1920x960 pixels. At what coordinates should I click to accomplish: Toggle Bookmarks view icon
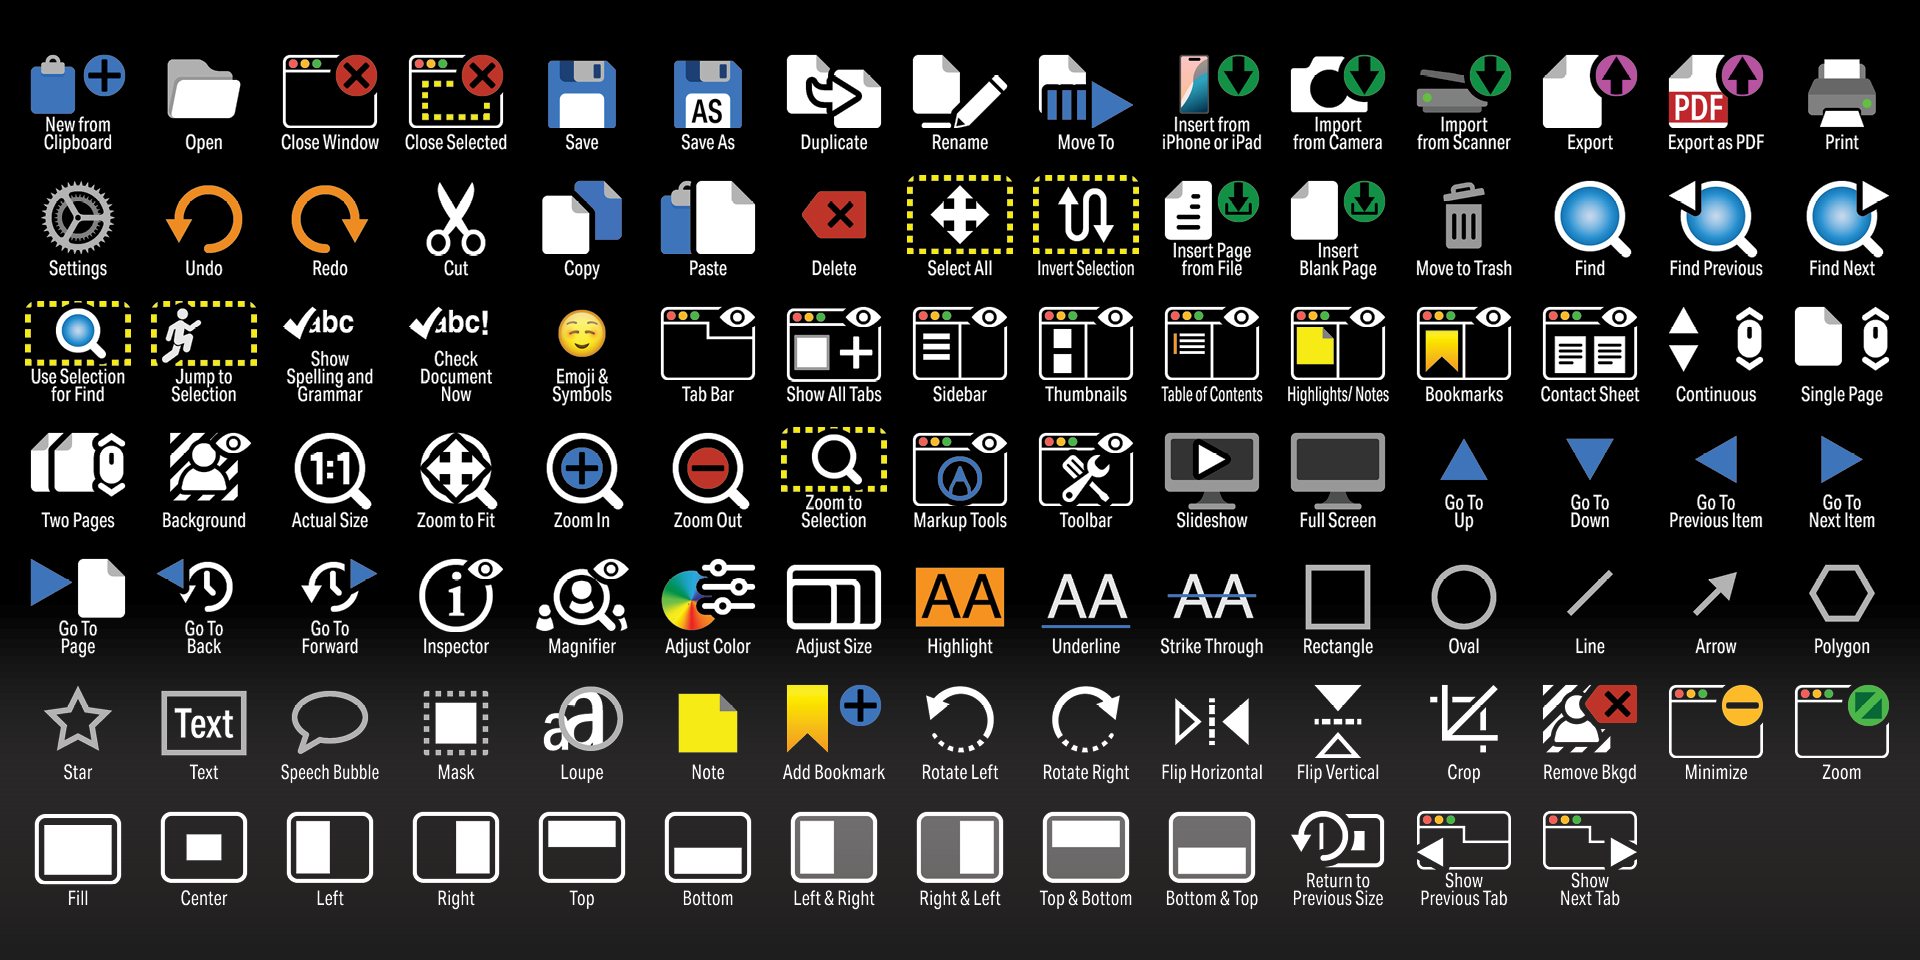[1464, 343]
